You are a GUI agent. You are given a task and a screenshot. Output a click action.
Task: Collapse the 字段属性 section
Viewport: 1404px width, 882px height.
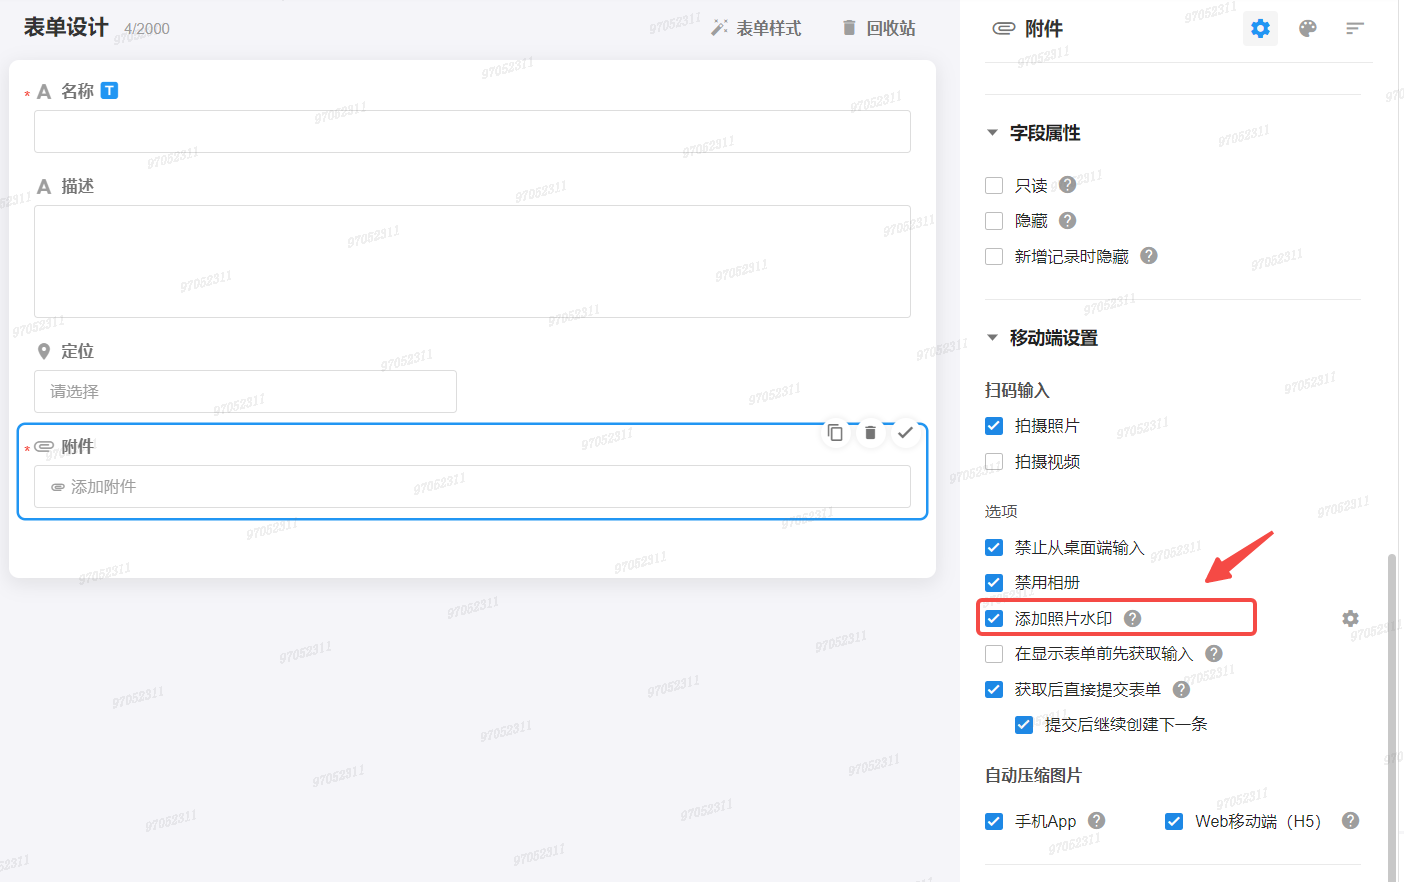[991, 132]
